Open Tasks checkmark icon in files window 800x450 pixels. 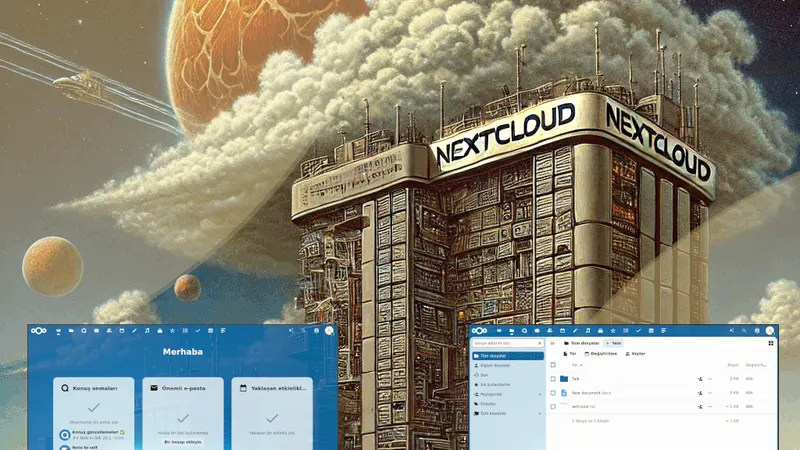[638, 331]
